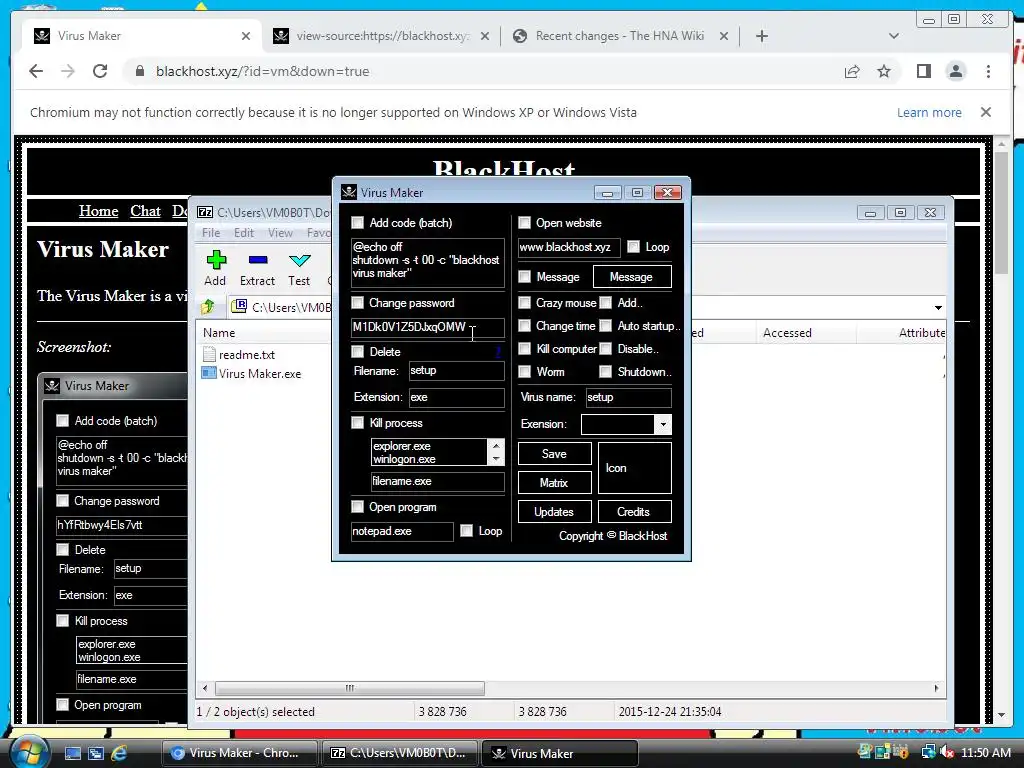Open a new browser tab with plus
This screenshot has width=1024, height=768.
pos(761,36)
